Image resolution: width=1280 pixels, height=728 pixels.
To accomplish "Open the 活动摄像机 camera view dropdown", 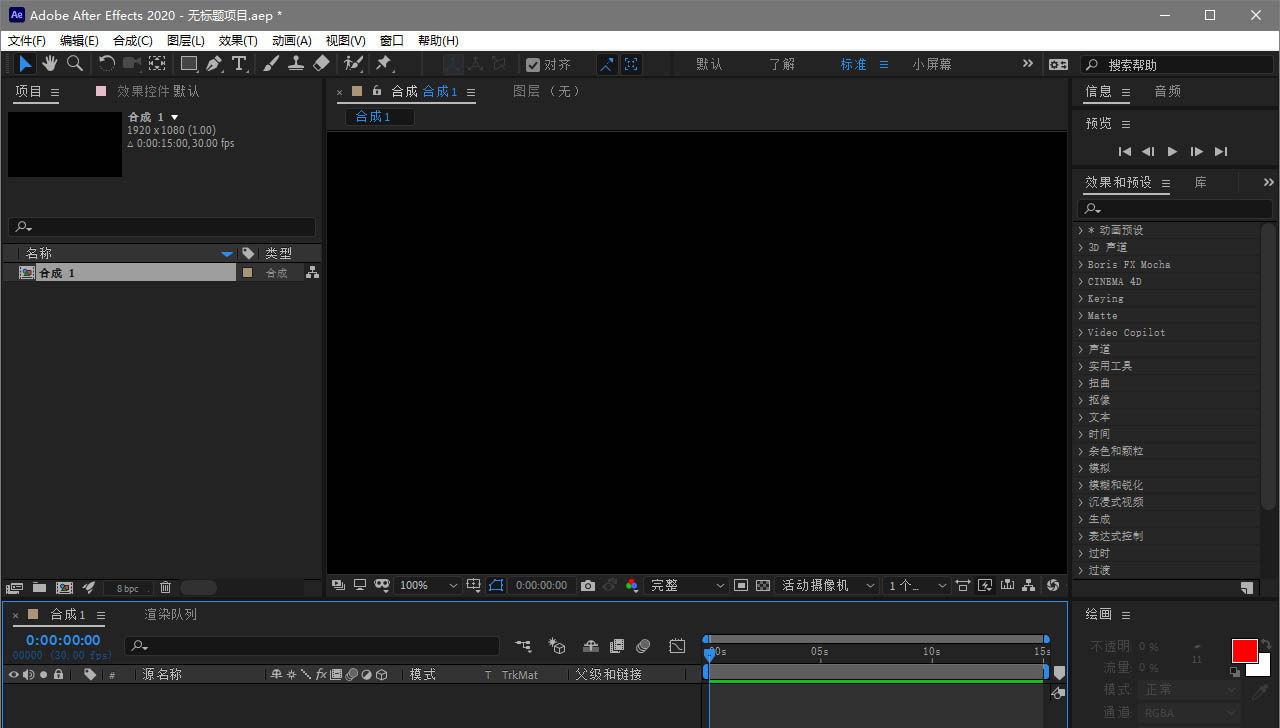I will [828, 585].
